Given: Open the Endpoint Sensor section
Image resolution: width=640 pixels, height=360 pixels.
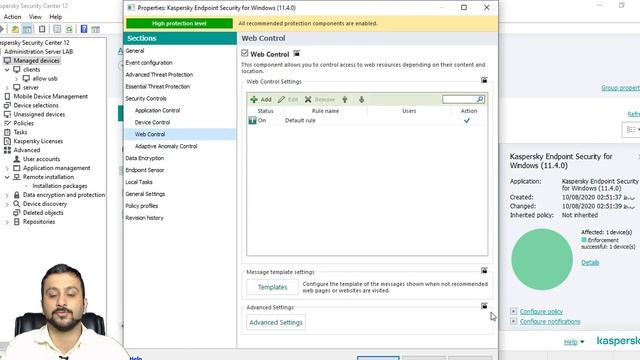Looking at the screenshot, I should pos(144,170).
